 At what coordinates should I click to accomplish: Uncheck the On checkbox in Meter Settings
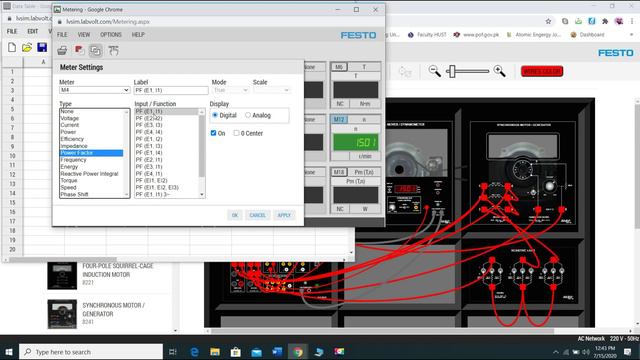(x=213, y=133)
